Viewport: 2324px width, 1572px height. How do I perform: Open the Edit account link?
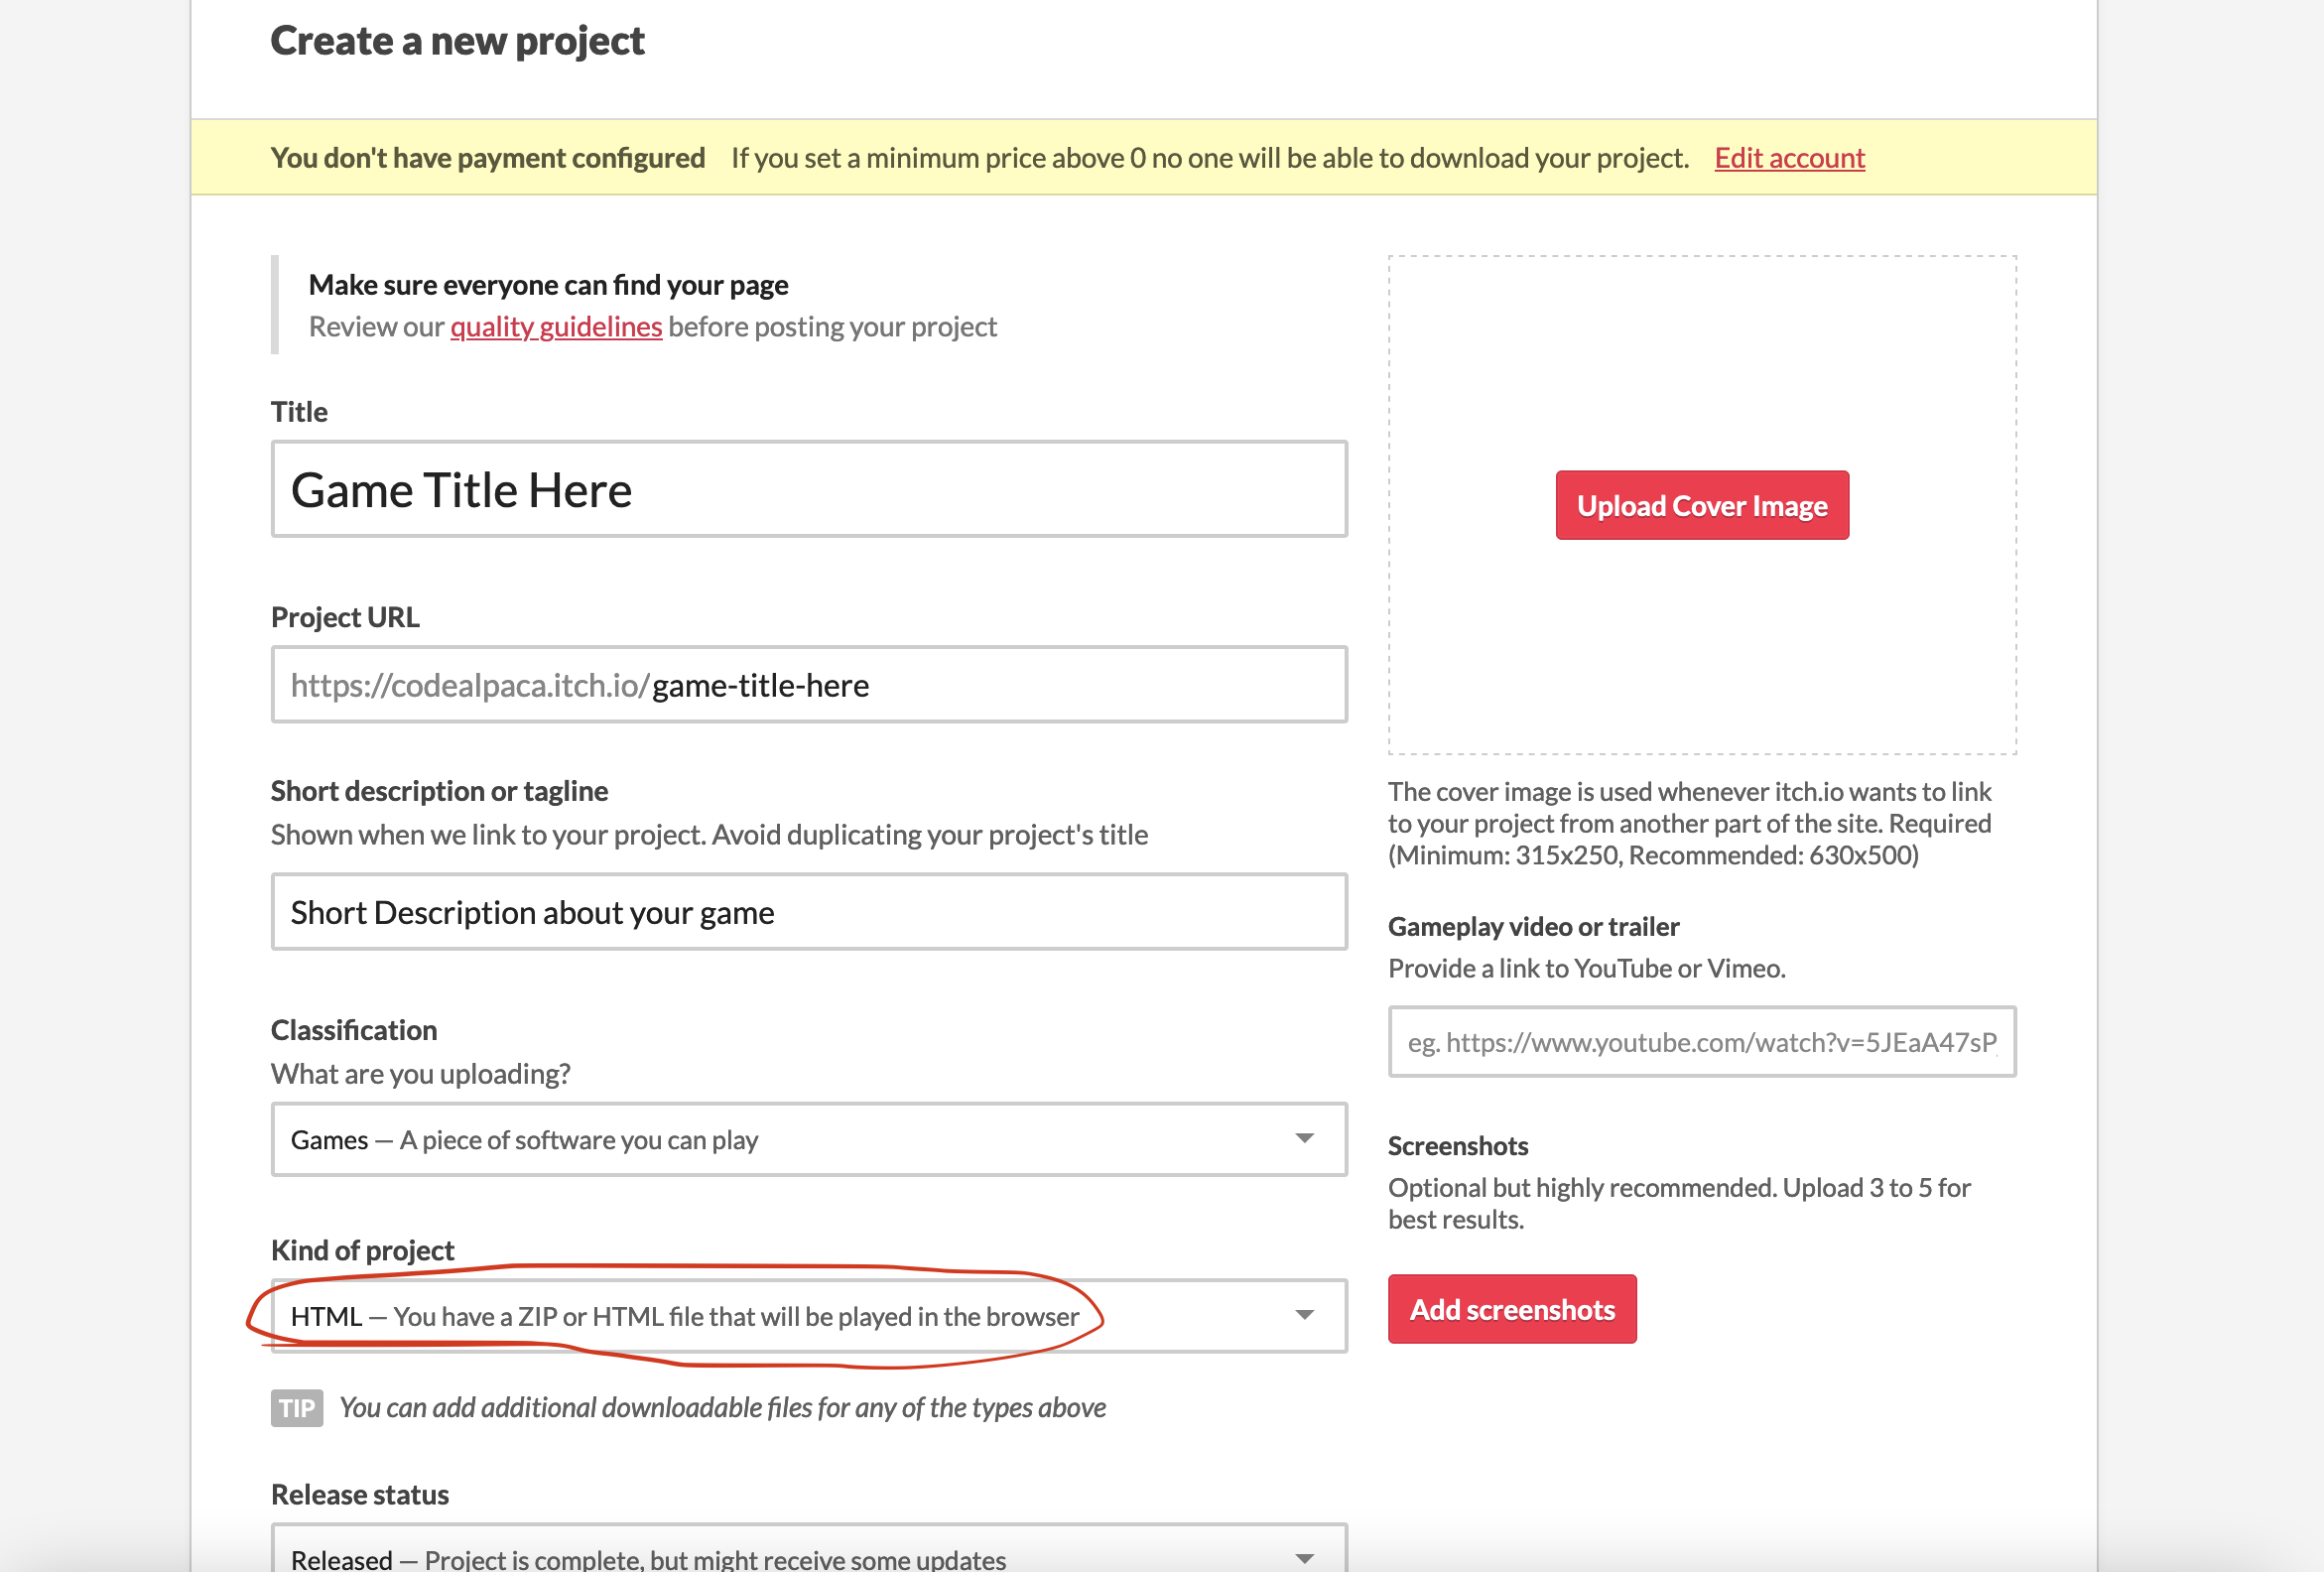1789,158
